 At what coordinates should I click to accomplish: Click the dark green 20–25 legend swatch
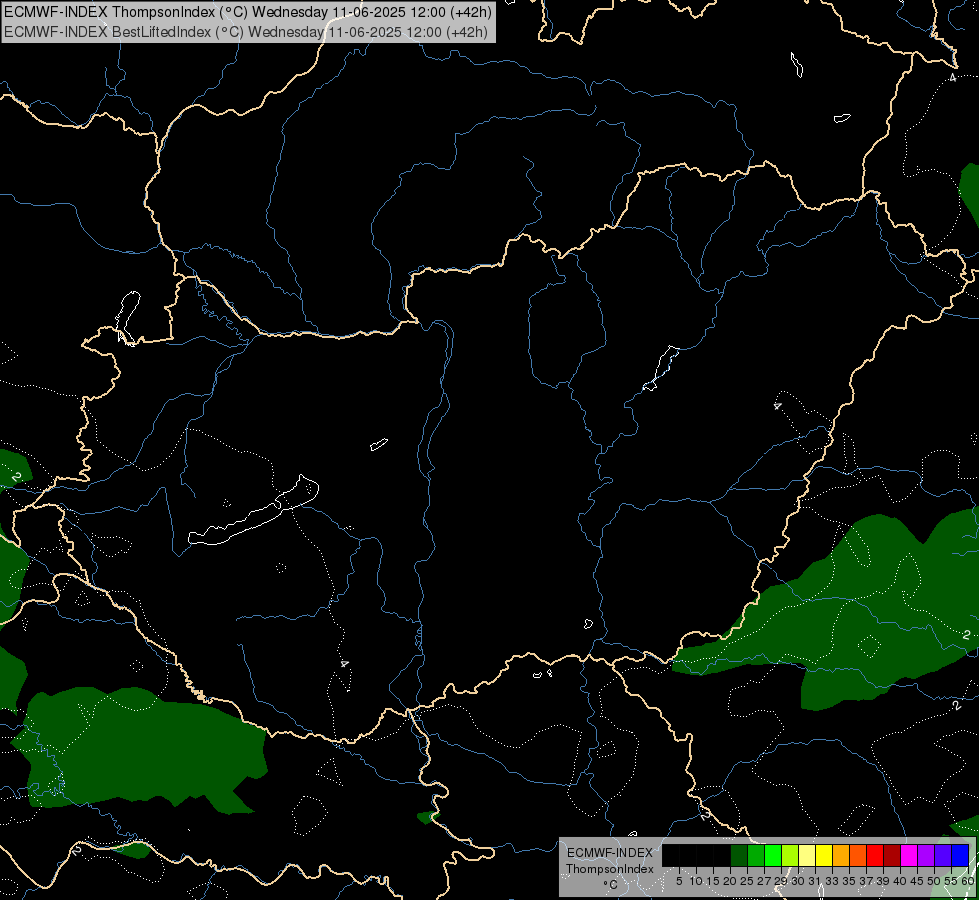[x=739, y=855]
